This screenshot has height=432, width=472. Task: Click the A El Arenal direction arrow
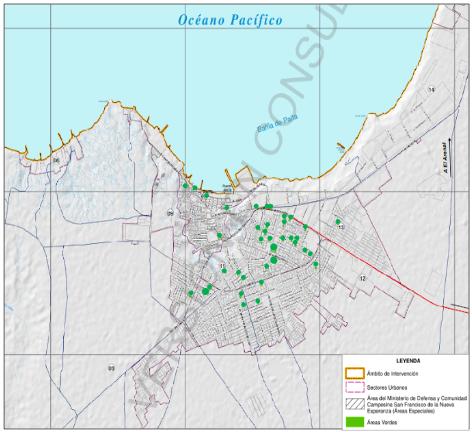[450, 157]
